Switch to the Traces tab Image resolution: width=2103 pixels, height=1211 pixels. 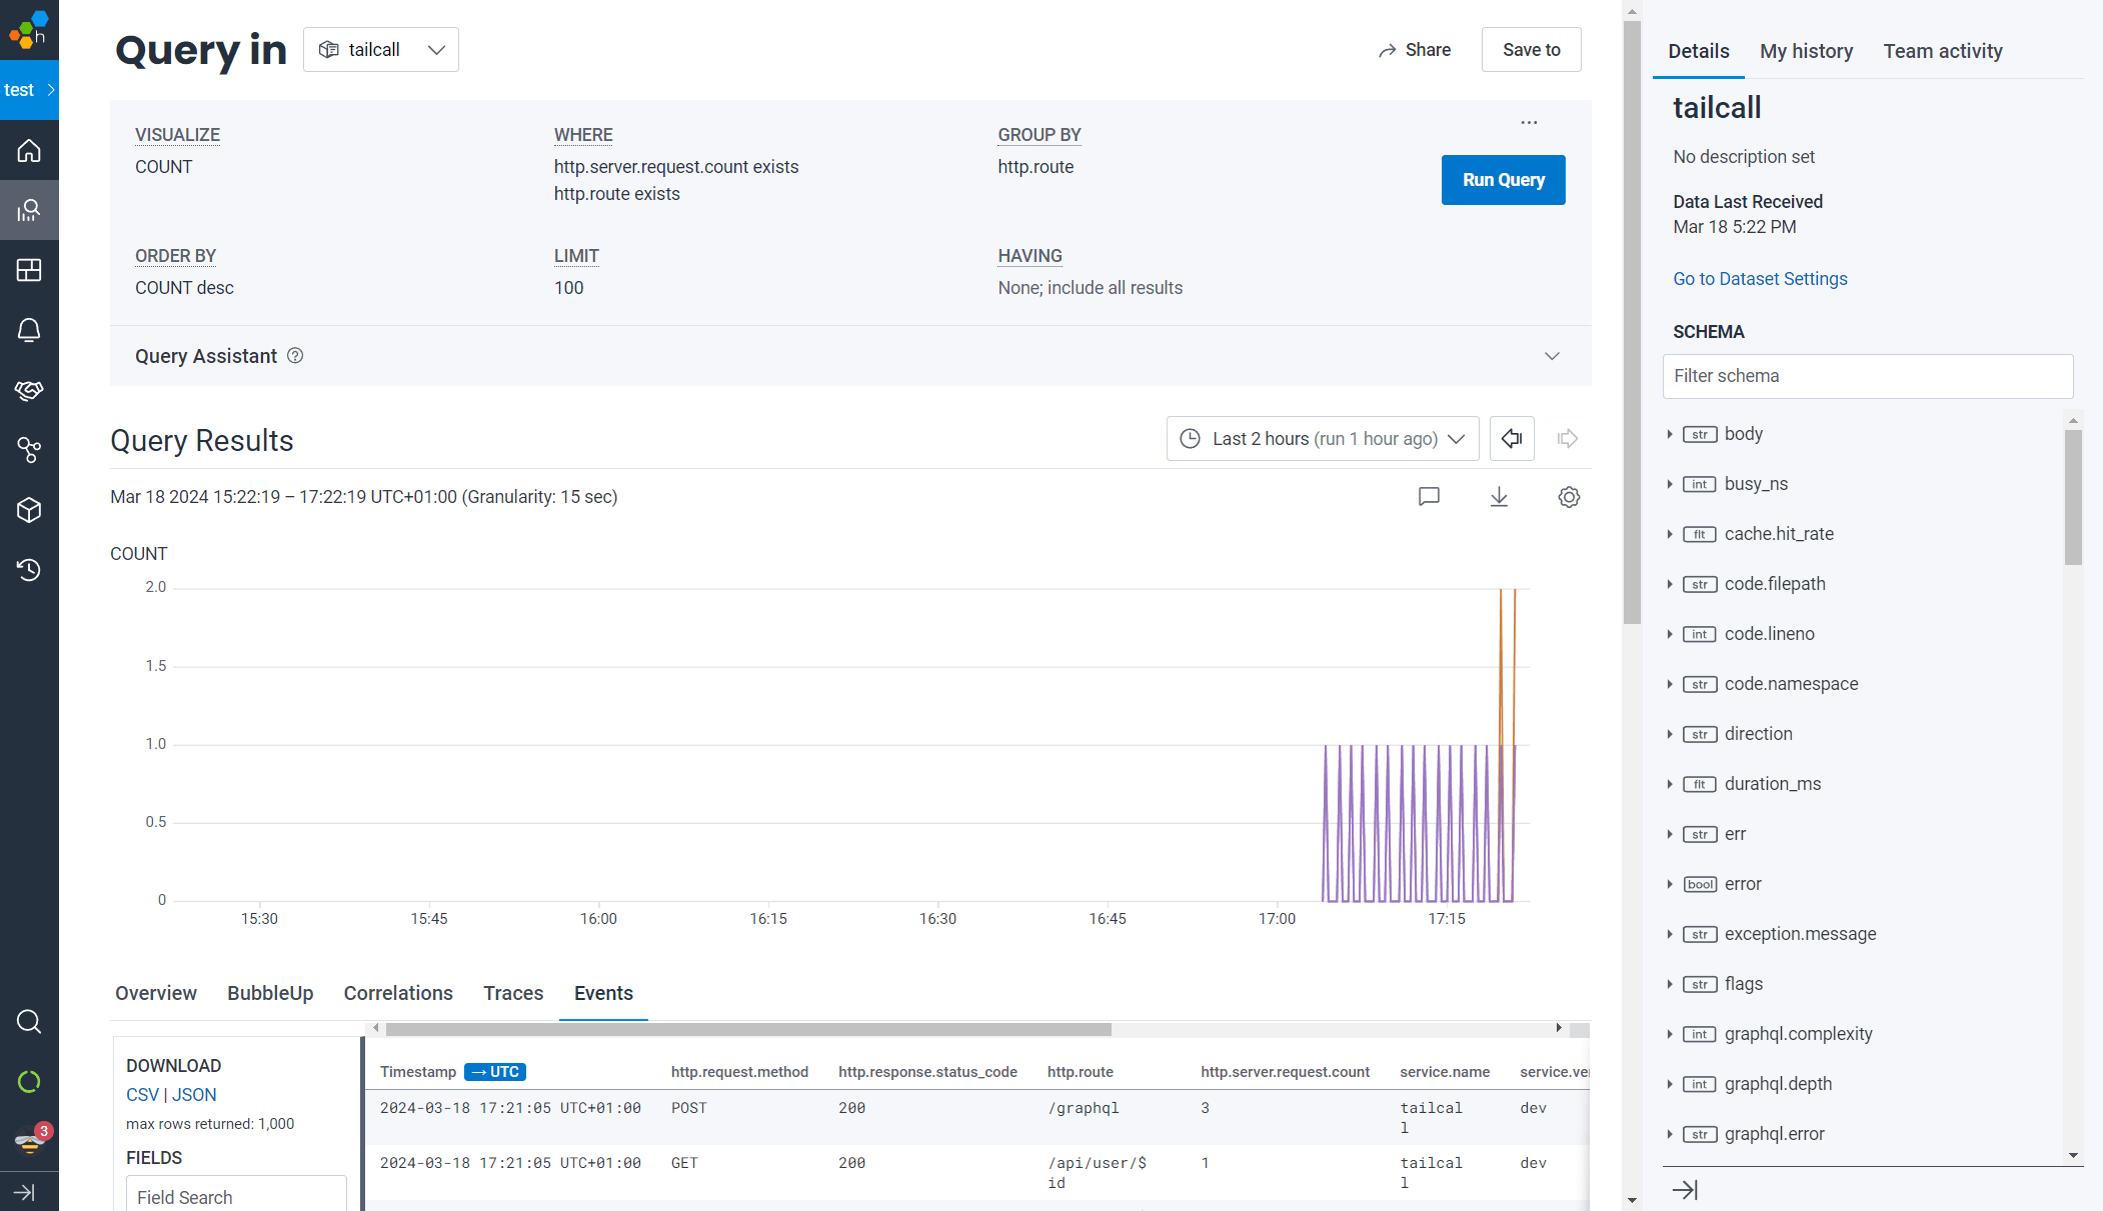[x=513, y=993]
